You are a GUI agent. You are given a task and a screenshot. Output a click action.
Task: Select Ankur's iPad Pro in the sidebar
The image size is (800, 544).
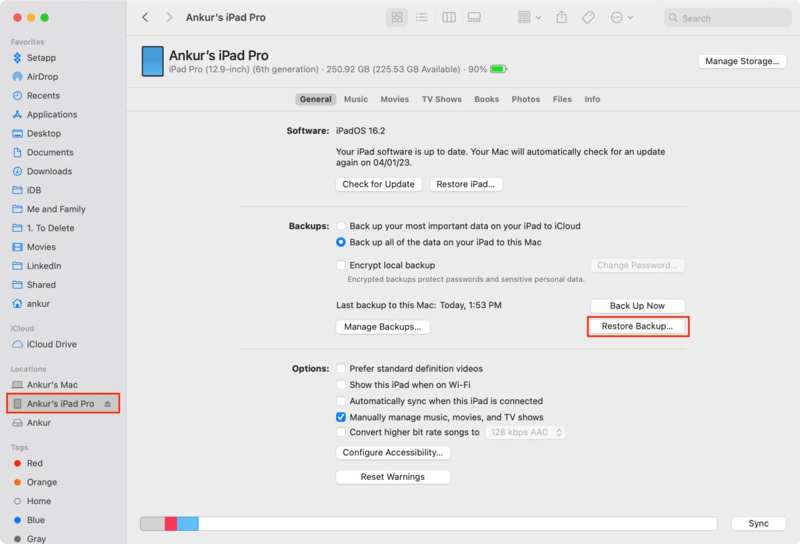coord(60,403)
